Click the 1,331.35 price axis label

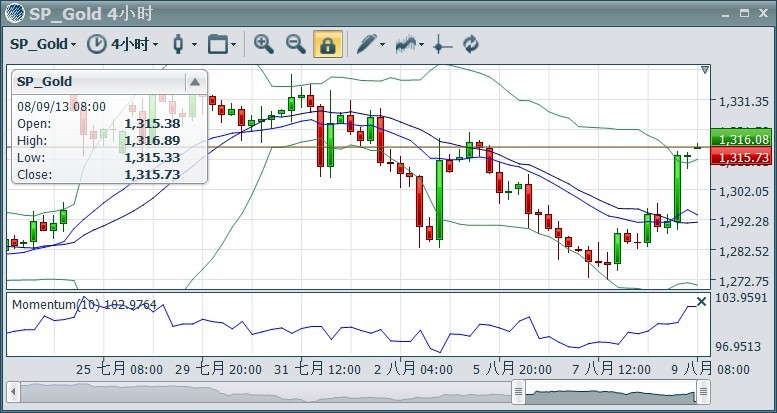[x=743, y=102]
